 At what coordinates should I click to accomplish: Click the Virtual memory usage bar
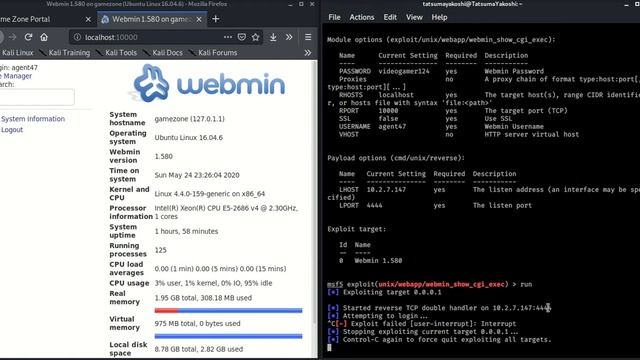tap(228, 336)
